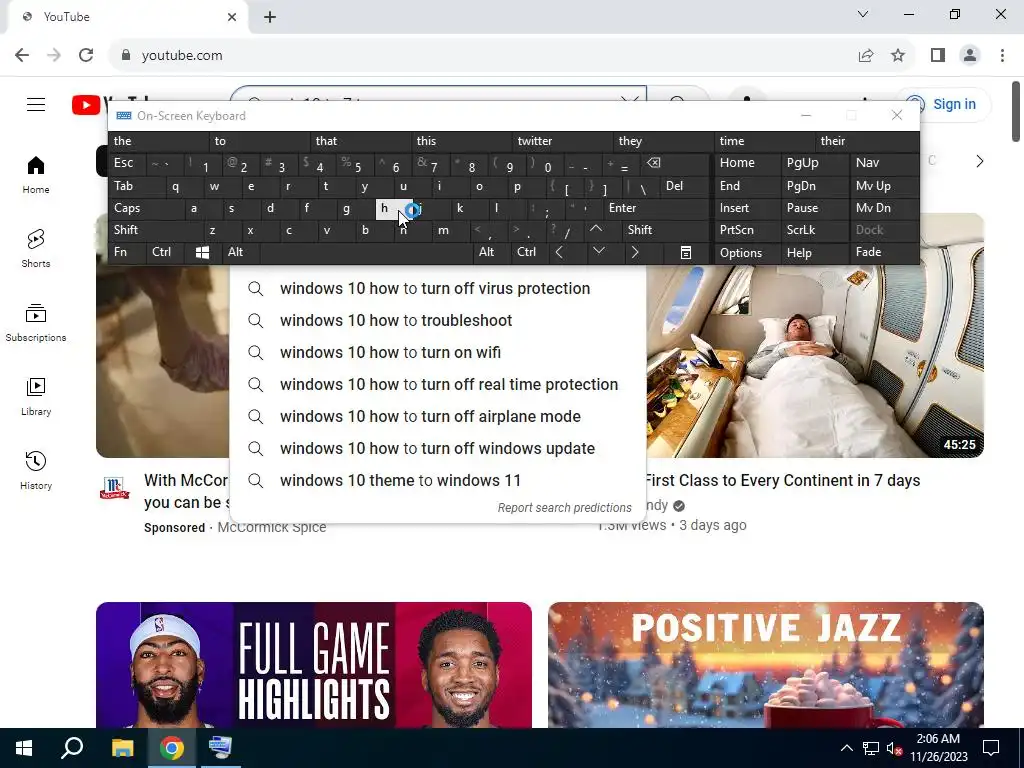Insert word prediction 'twitter'

pyautogui.click(x=563, y=141)
